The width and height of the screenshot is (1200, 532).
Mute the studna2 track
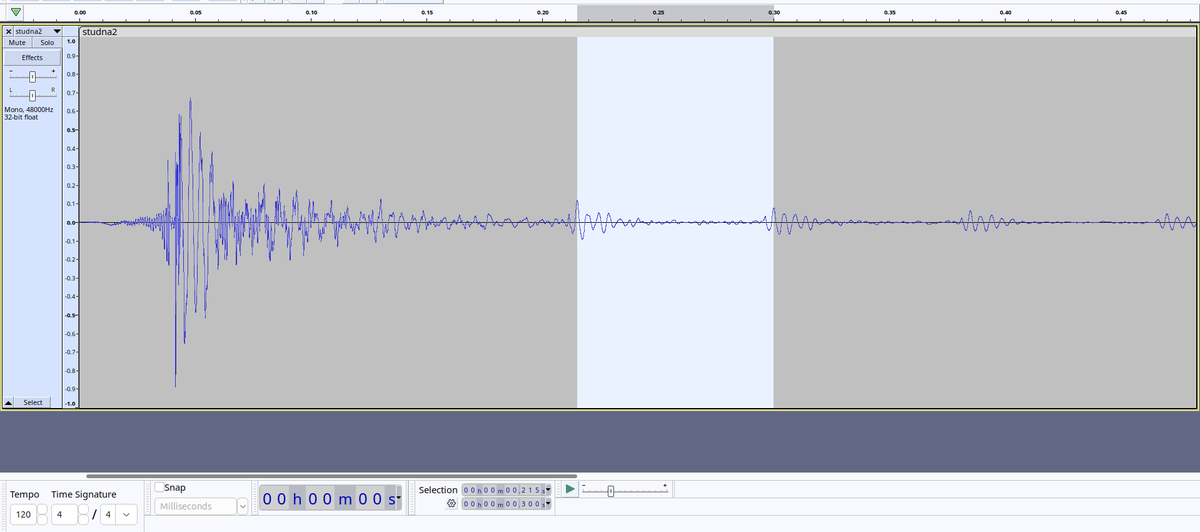coord(18,43)
